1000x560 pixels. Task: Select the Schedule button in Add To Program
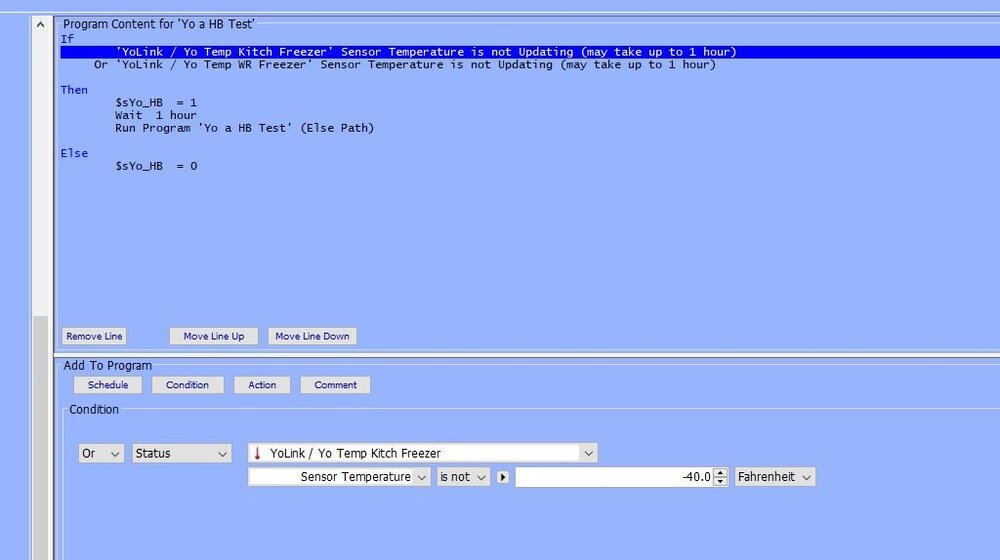point(108,385)
